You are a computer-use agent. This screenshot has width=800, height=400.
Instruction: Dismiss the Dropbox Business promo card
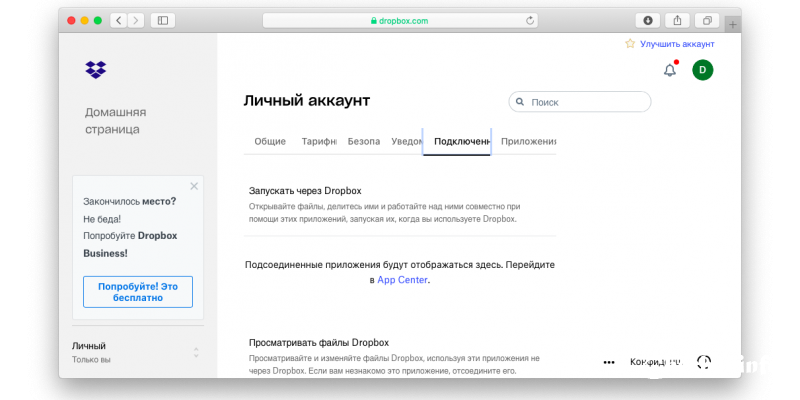click(x=194, y=186)
